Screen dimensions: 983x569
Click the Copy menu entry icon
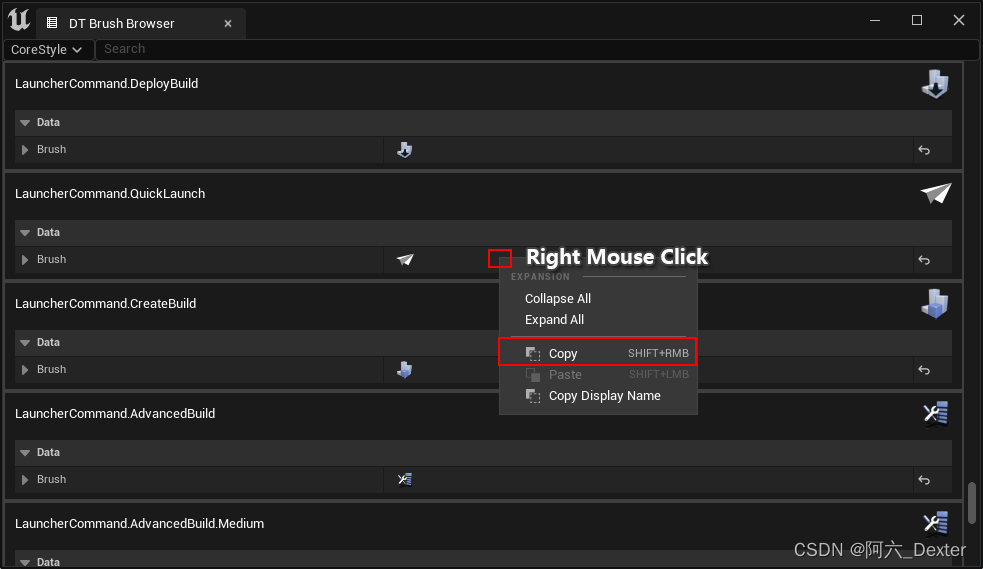tap(533, 354)
